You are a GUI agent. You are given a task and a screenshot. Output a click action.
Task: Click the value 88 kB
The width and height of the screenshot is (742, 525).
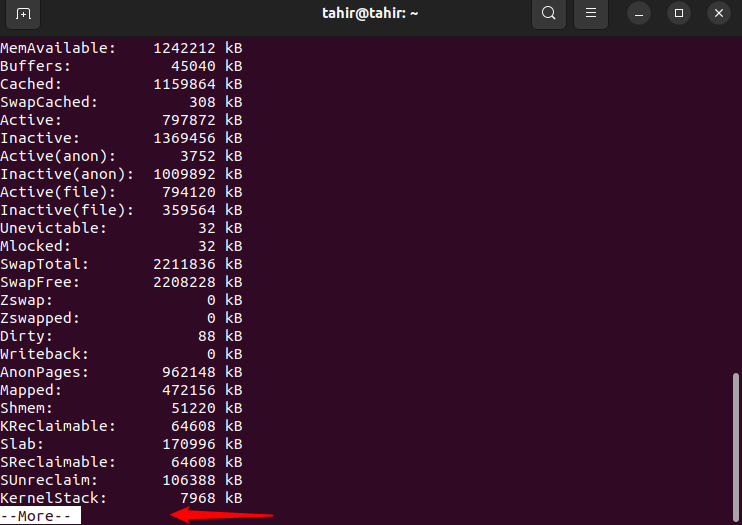(221, 336)
